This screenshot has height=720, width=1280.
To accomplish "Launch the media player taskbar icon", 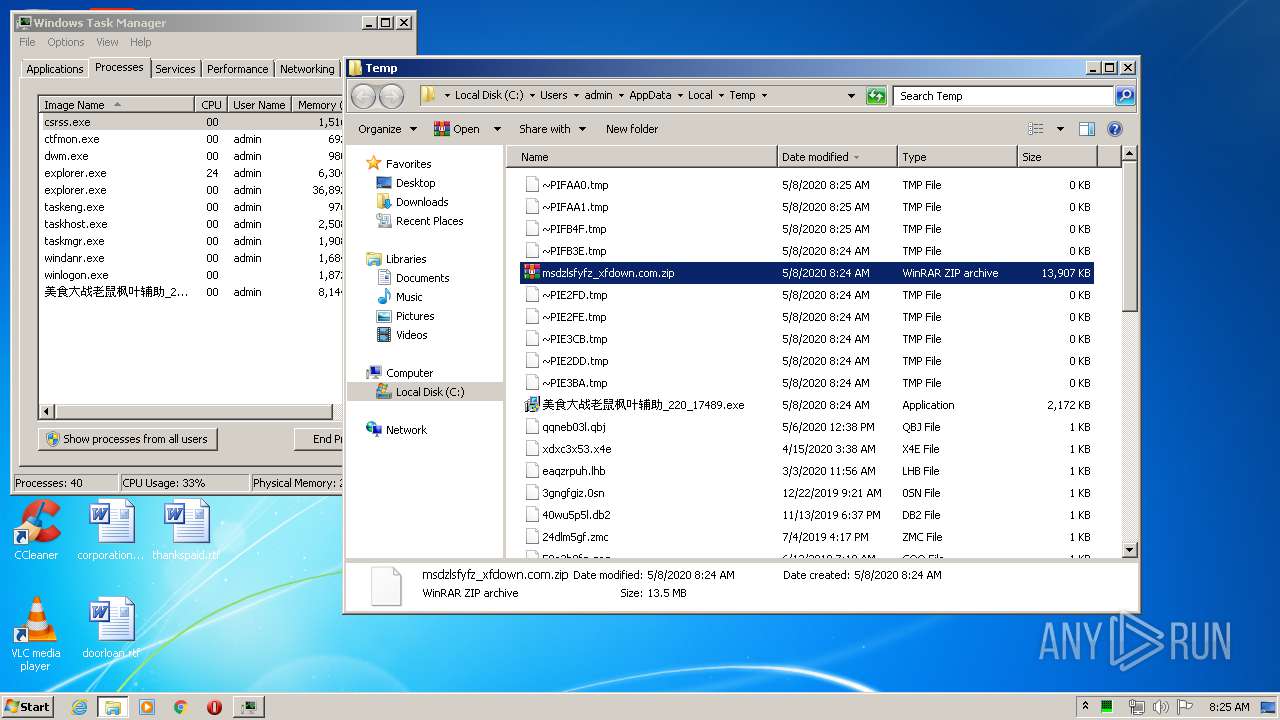I will [x=147, y=707].
